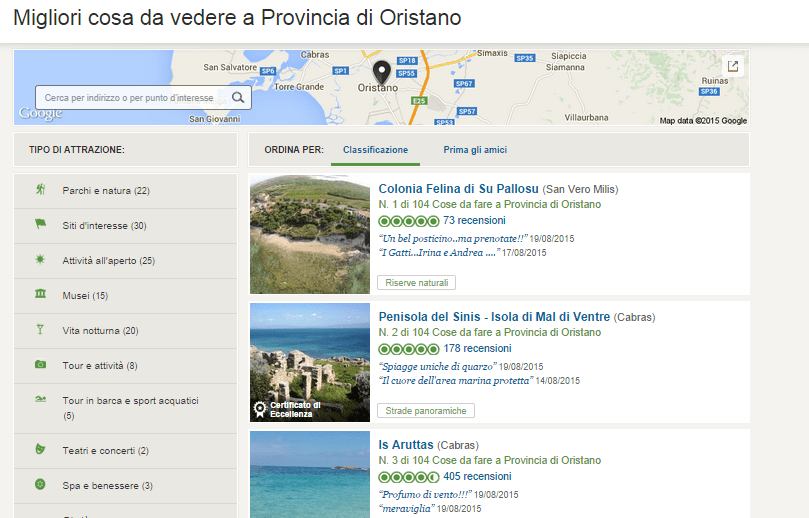Click the Strade panoramiche tag button
The image size is (809, 518).
click(426, 411)
